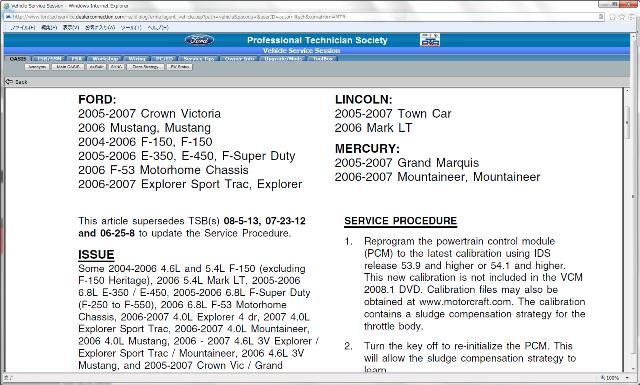The height and width of the screenshot is (385, 640).
Task: Click the 2005-2006 E-350, E-450 line
Action: click(x=187, y=156)
